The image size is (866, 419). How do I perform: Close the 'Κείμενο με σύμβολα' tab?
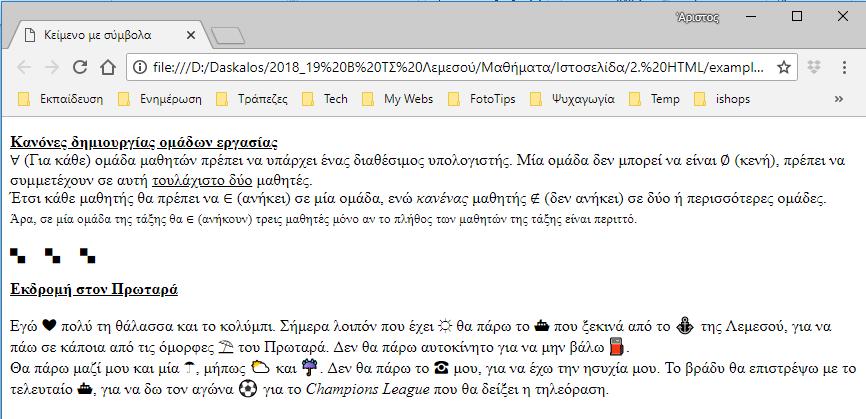pyautogui.click(x=191, y=35)
